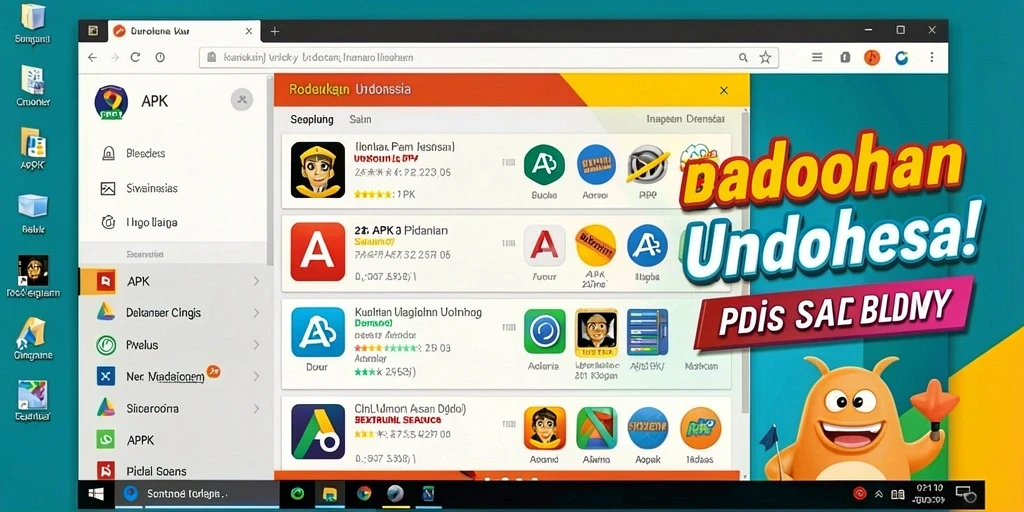
Task: Go back in the browser
Action: pyautogui.click(x=92, y=57)
